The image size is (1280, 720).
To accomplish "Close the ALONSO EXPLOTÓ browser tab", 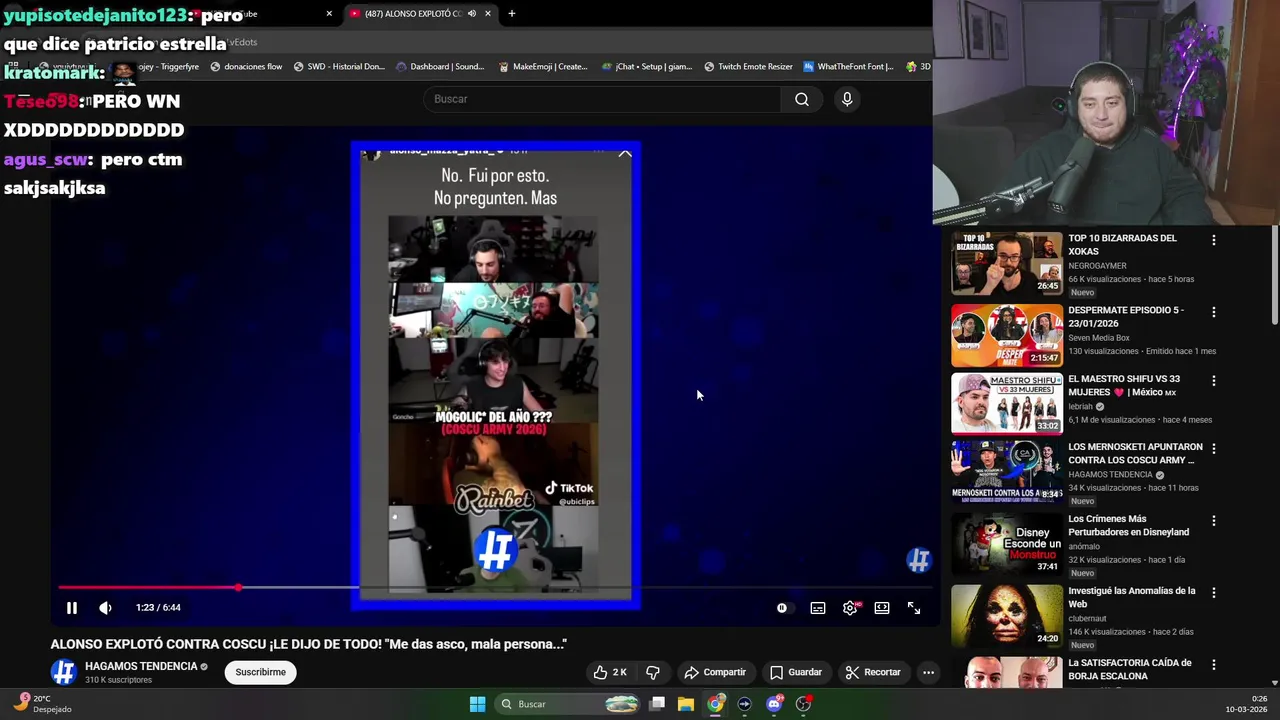I will (x=488, y=14).
